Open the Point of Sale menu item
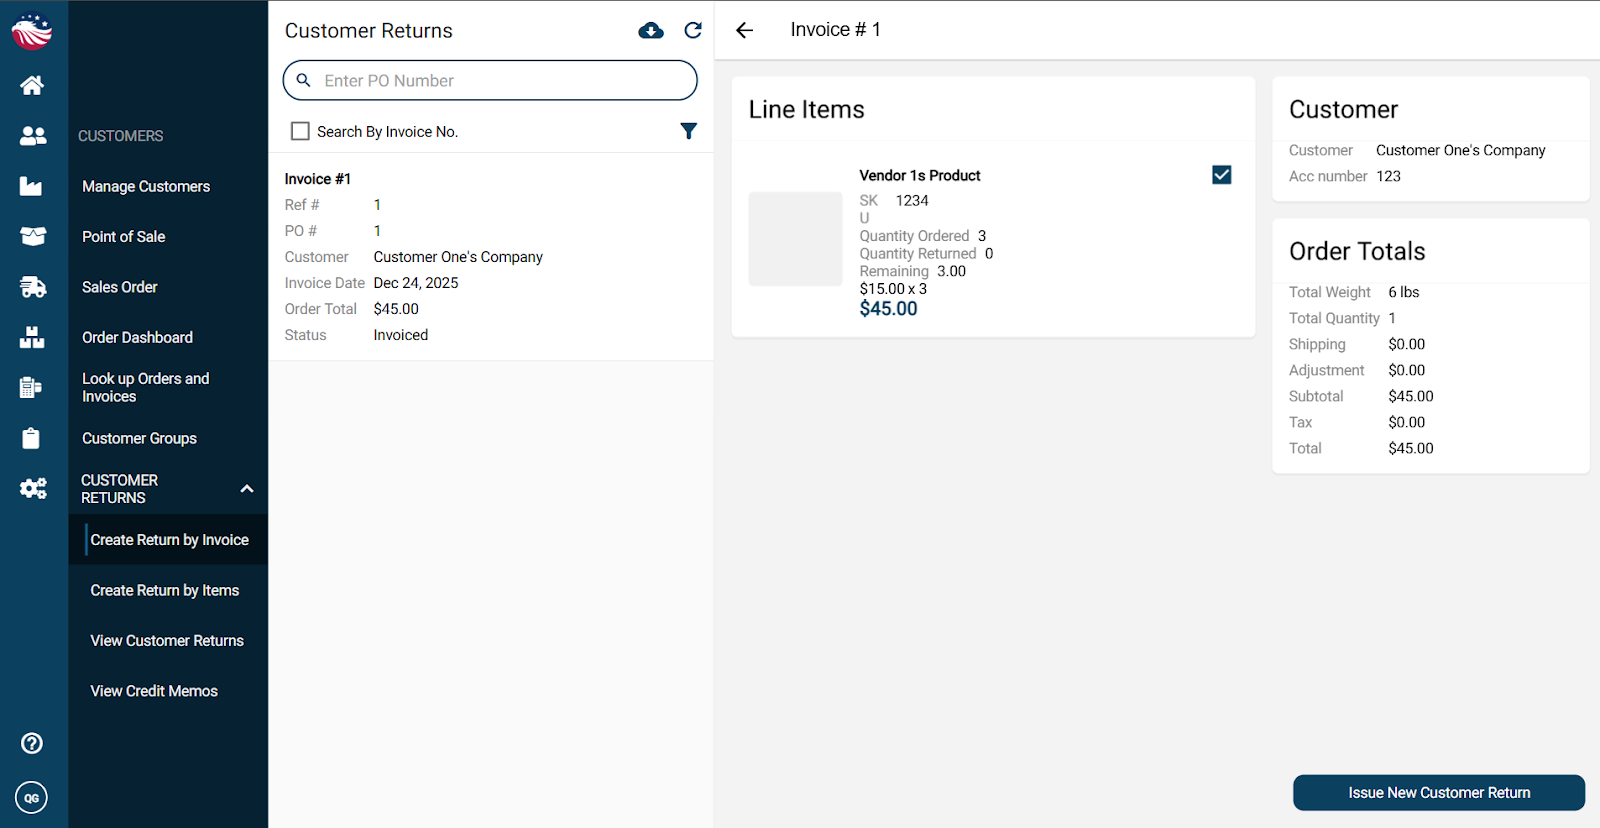The height and width of the screenshot is (828, 1600). [x=124, y=237]
